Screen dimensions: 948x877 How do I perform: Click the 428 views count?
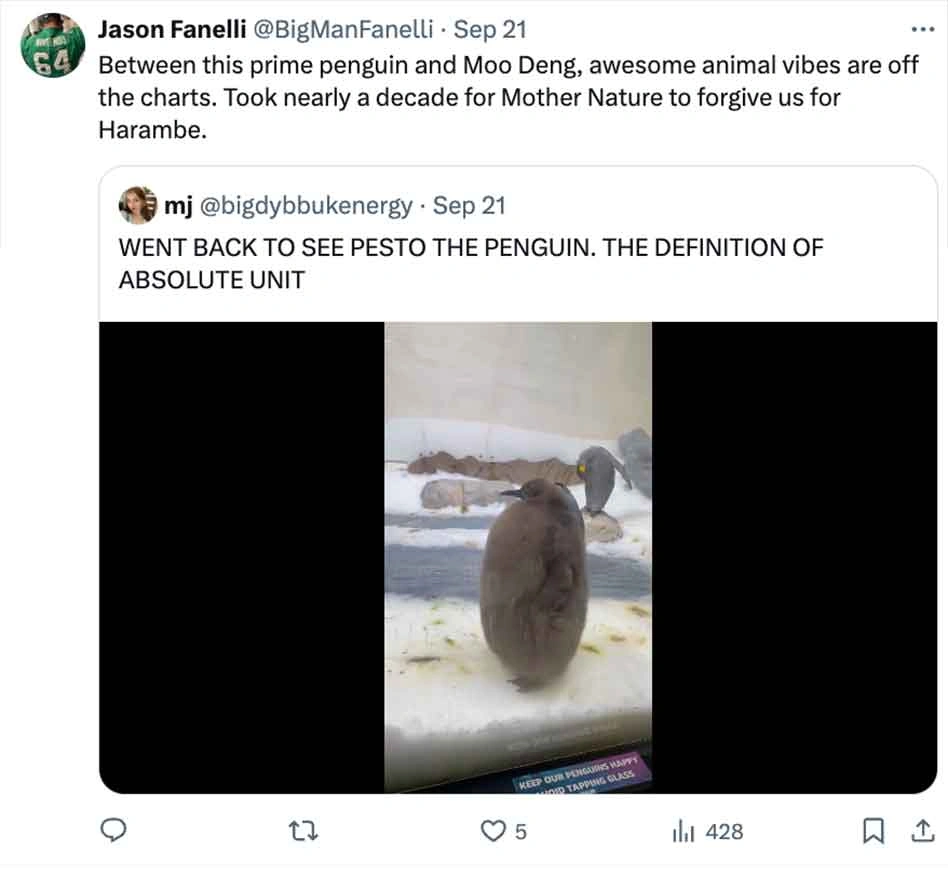[723, 831]
